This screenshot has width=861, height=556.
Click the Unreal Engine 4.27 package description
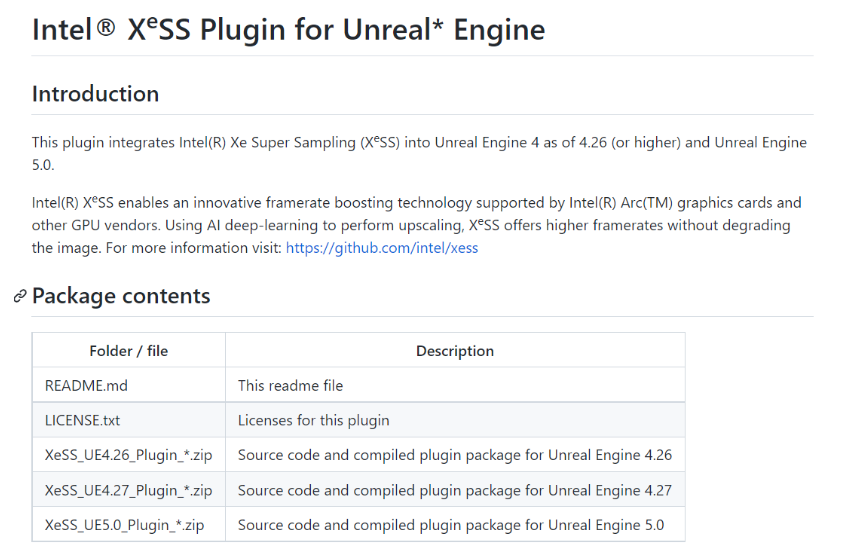[x=455, y=490]
